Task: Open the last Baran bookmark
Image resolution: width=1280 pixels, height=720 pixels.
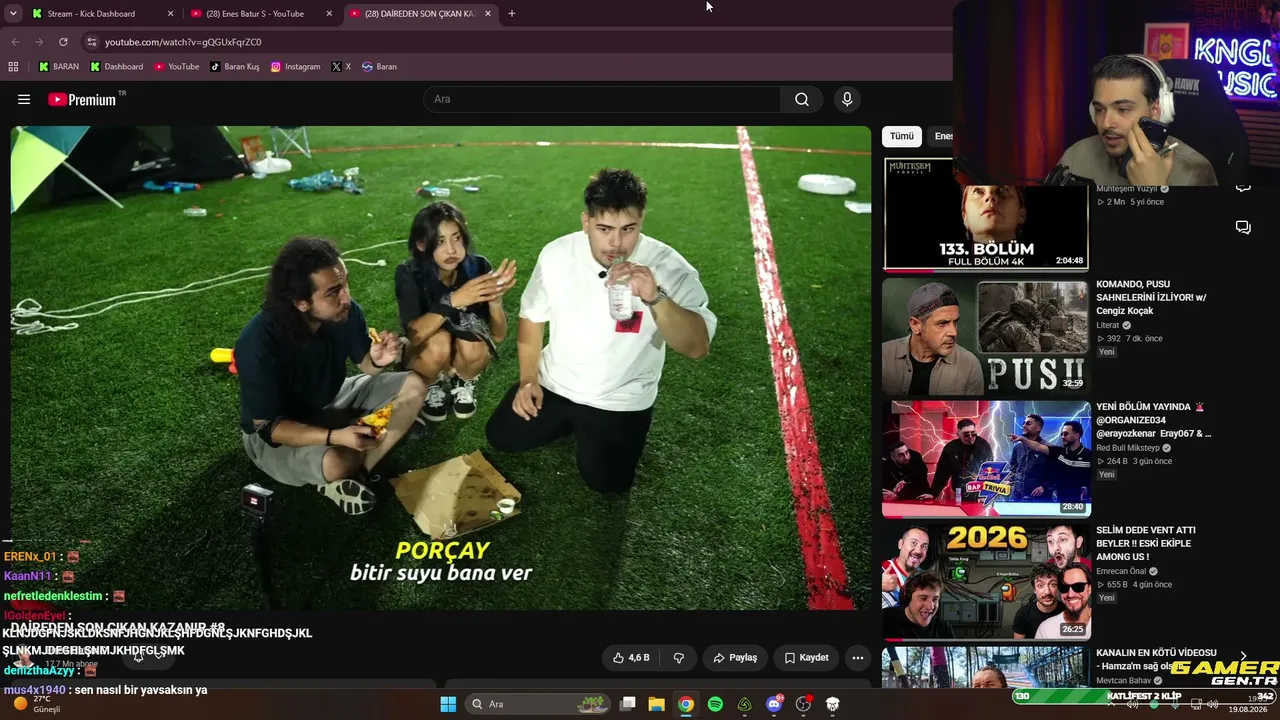Action: coord(379,67)
